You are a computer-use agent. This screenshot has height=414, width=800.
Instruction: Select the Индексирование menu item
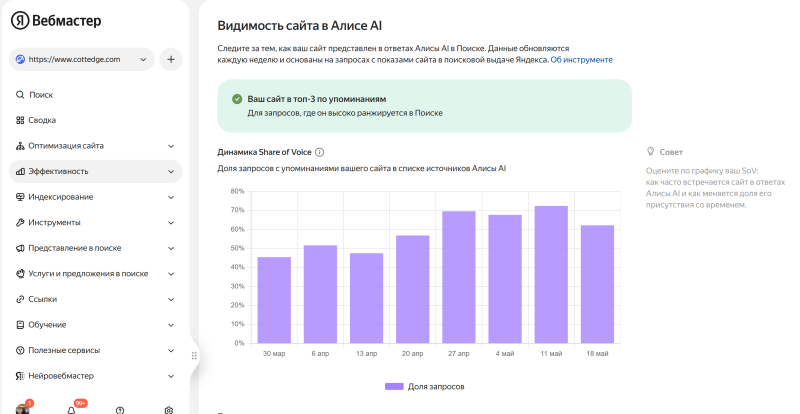point(95,197)
